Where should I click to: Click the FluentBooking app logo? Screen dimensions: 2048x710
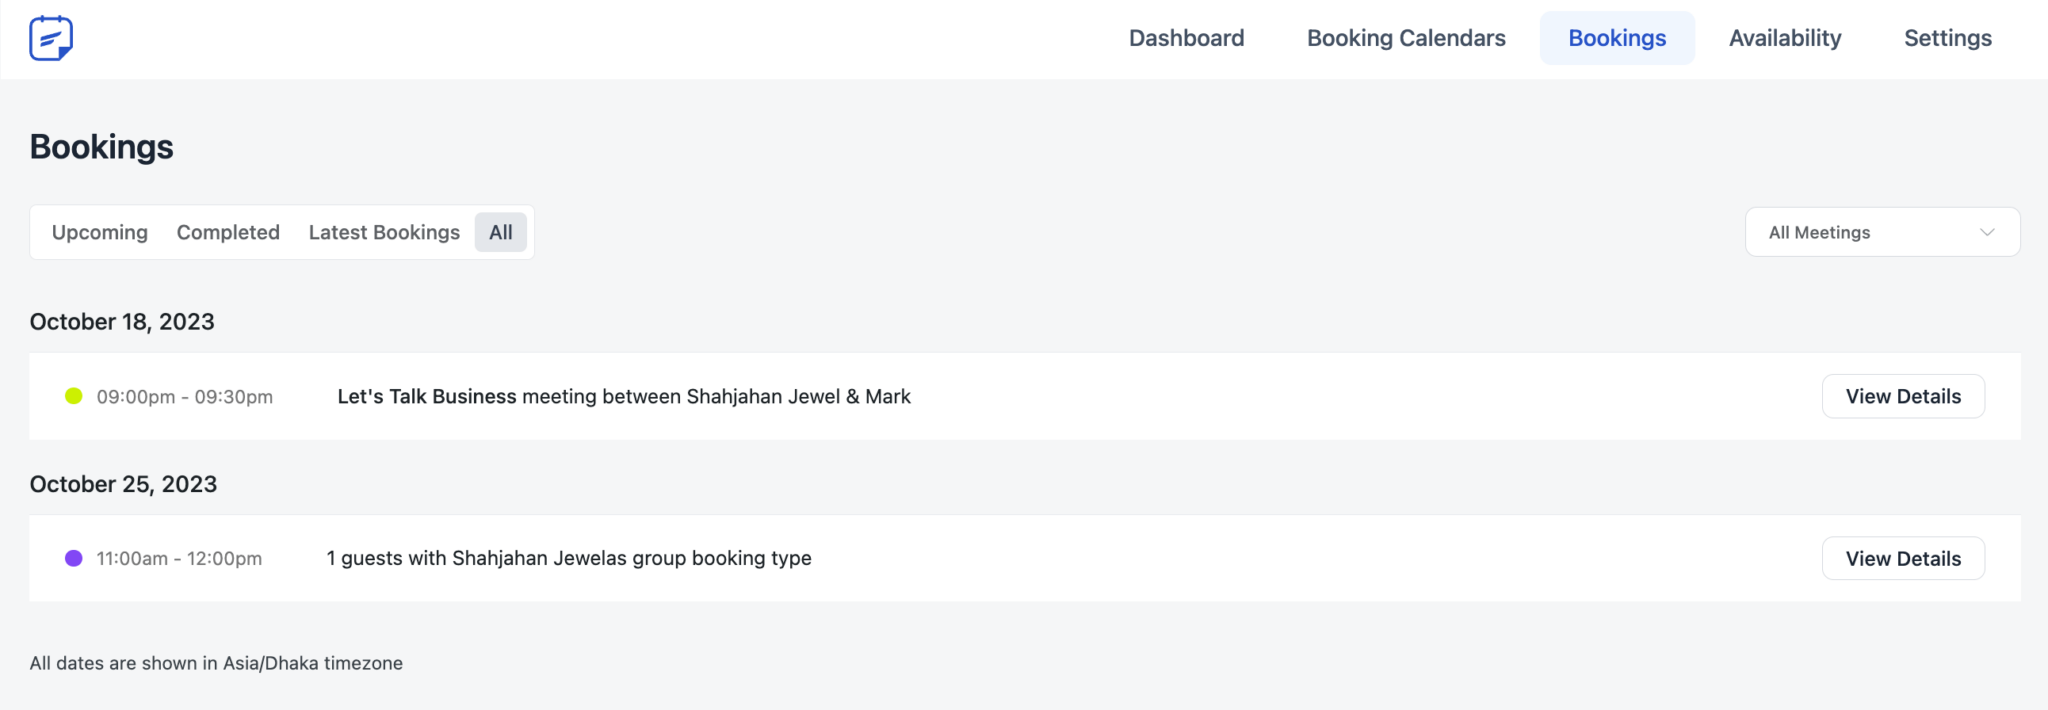[x=52, y=38]
